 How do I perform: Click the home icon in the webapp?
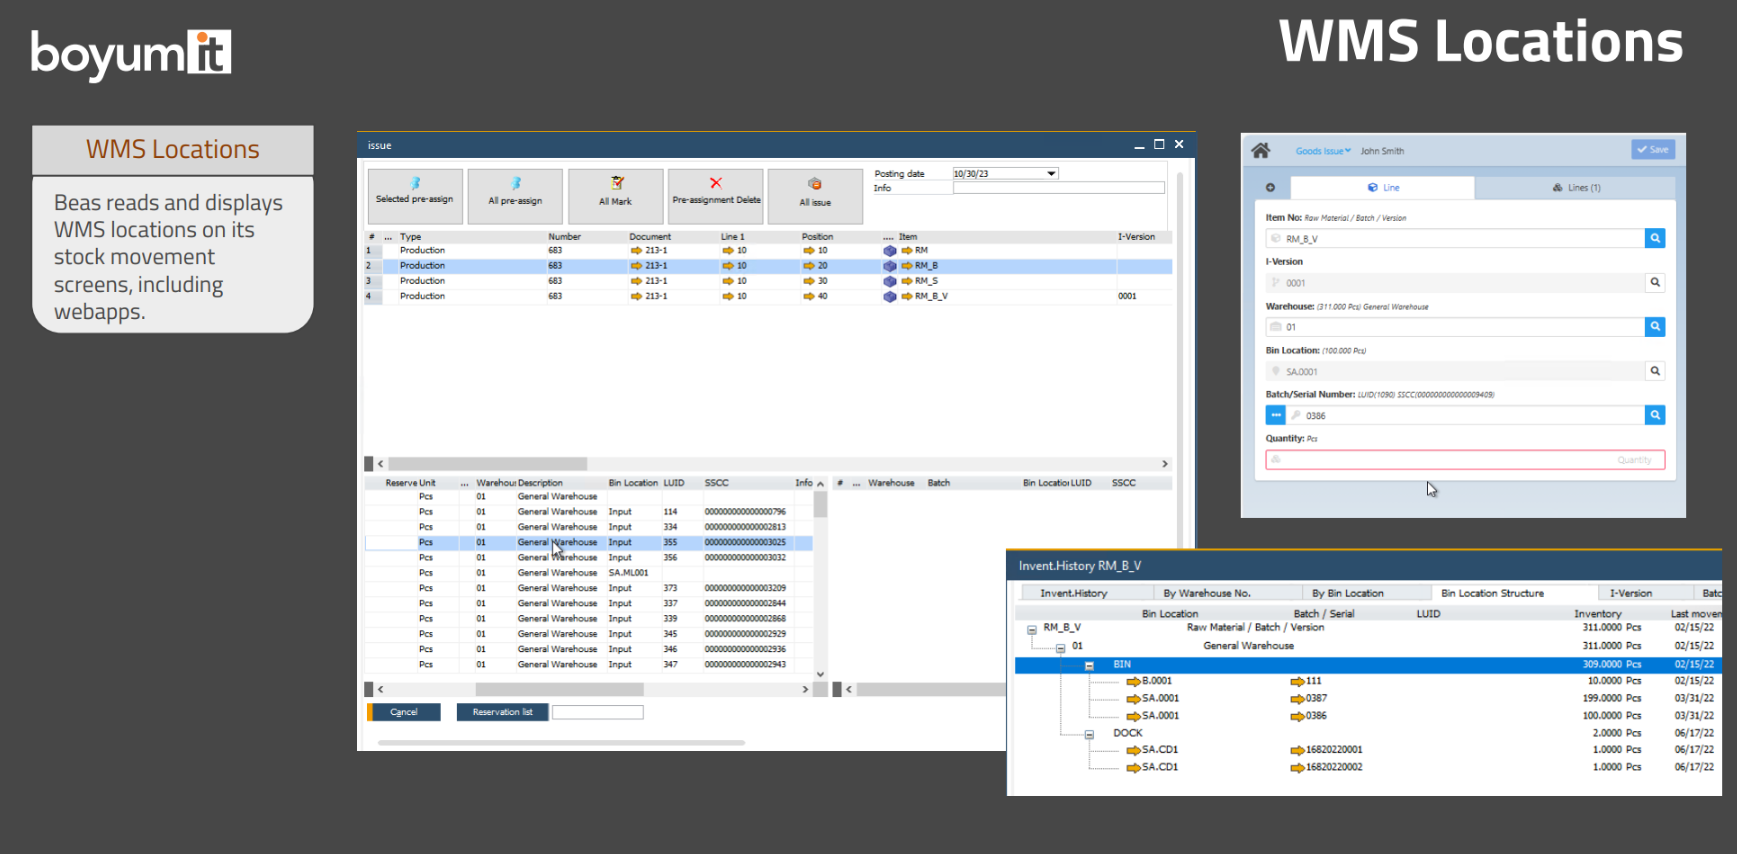pos(1261,150)
